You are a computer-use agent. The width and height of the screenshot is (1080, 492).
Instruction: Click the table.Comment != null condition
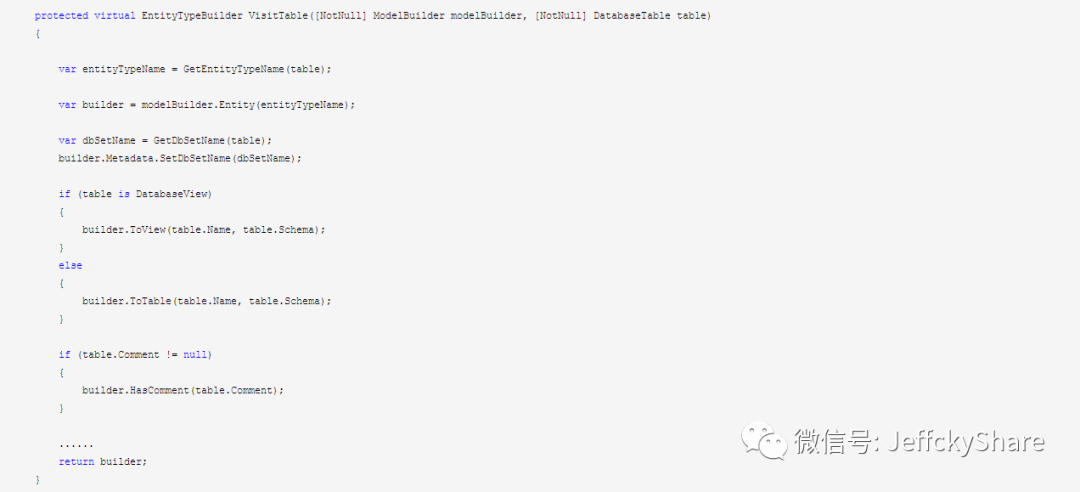(x=145, y=355)
